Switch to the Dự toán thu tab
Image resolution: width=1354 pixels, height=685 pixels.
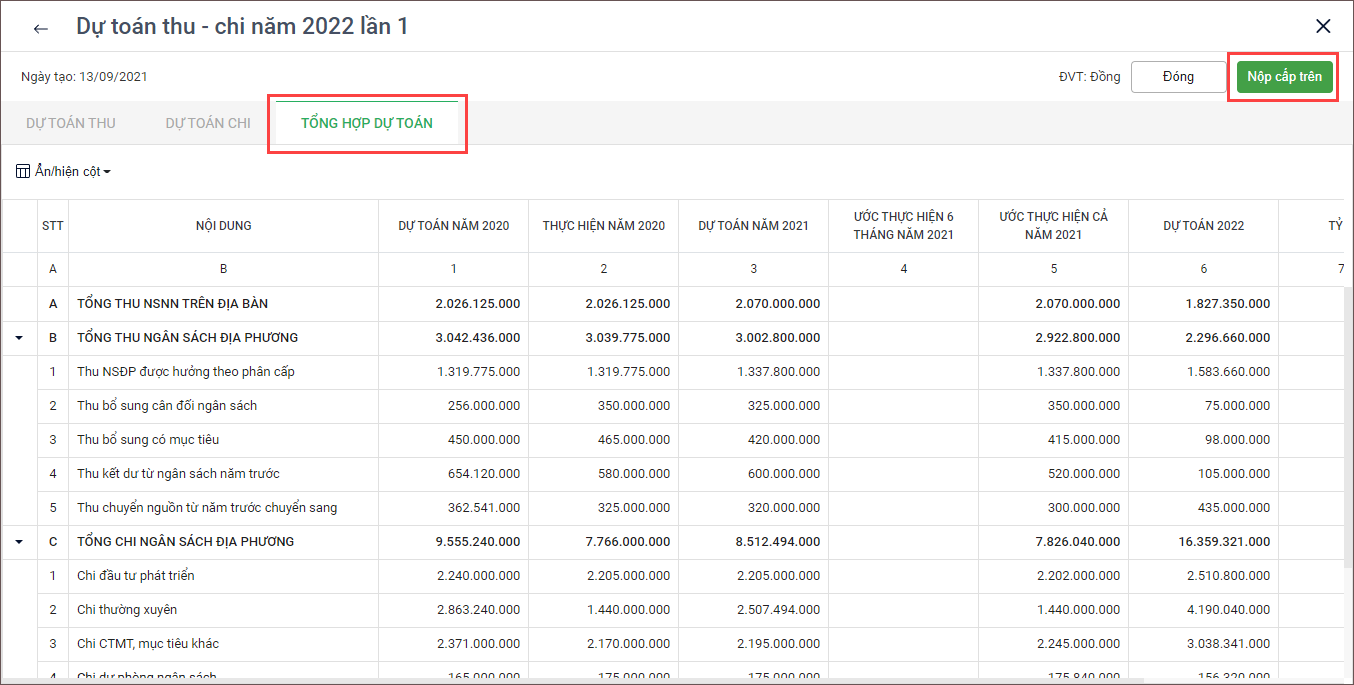[71, 123]
